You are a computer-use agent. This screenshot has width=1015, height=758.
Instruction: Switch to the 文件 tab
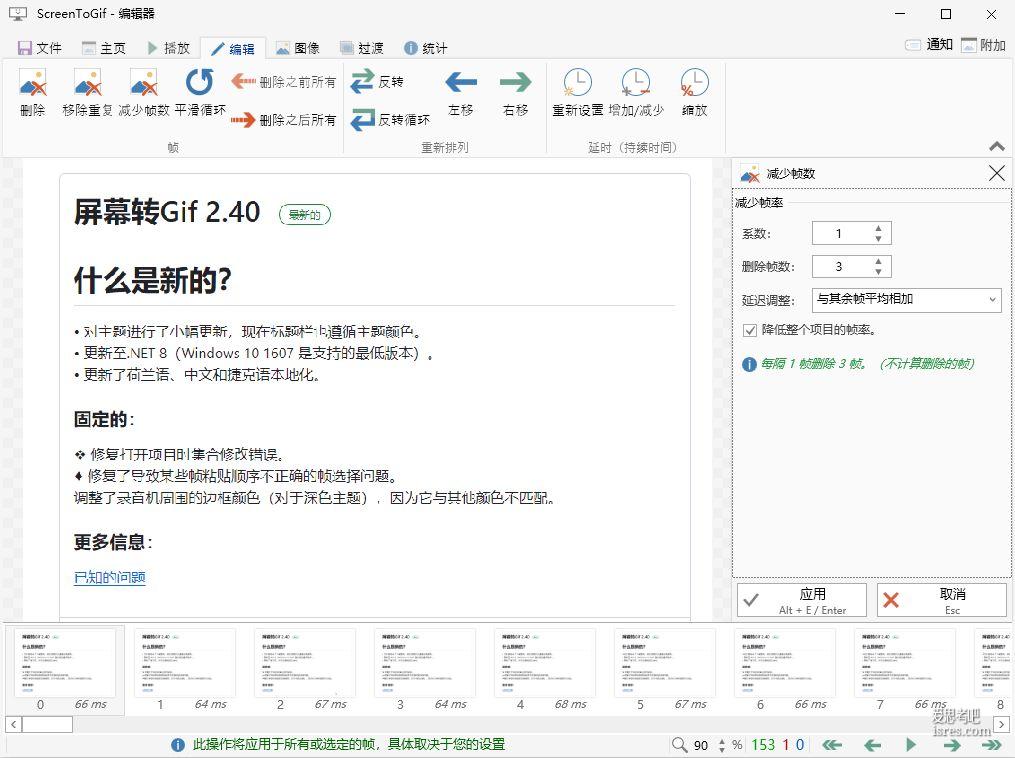[39, 48]
